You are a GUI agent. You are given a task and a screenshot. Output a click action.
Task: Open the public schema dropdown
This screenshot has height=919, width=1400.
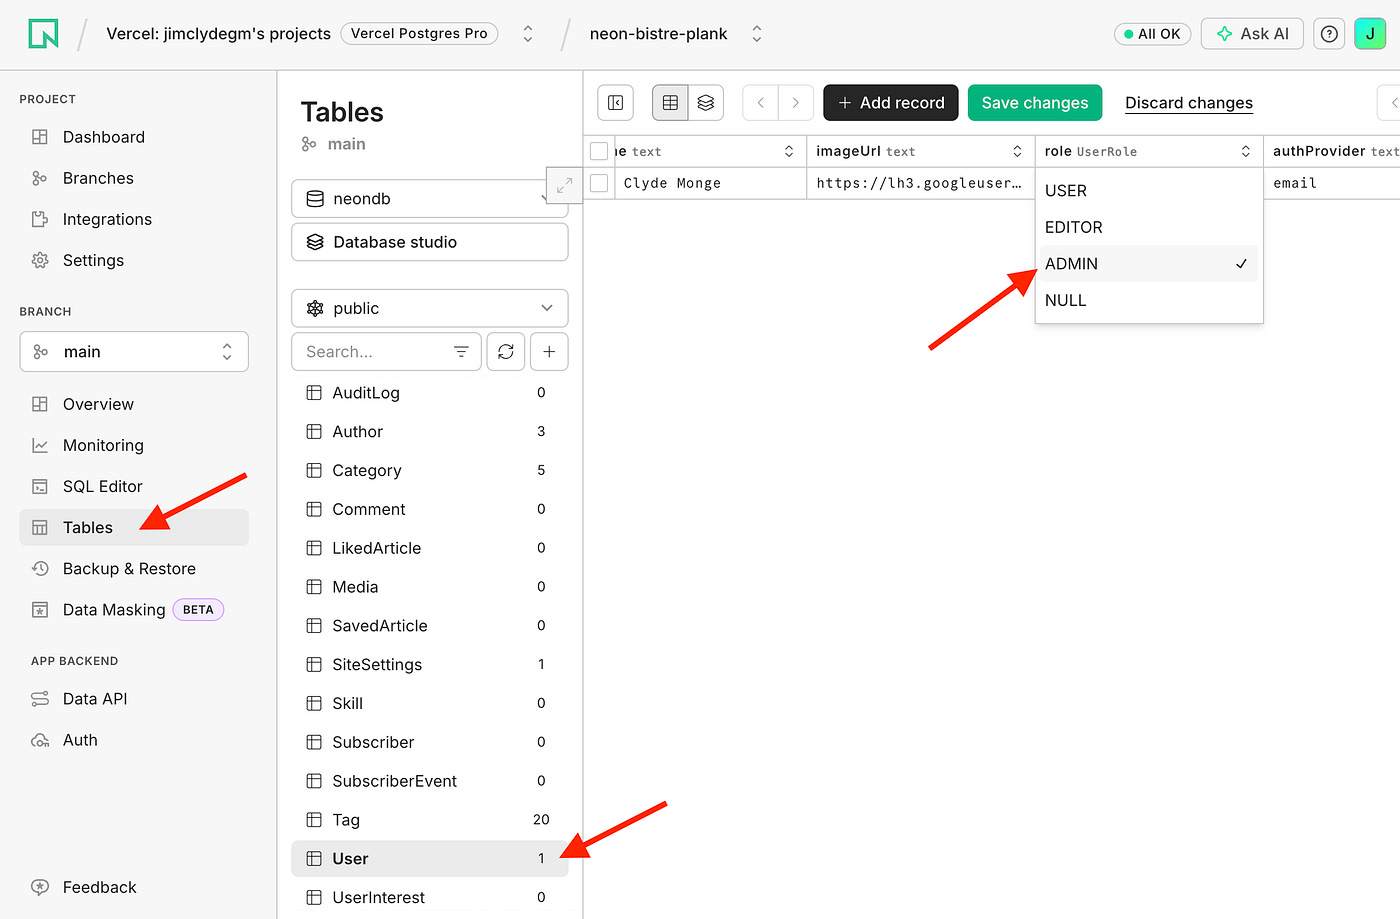pos(430,308)
